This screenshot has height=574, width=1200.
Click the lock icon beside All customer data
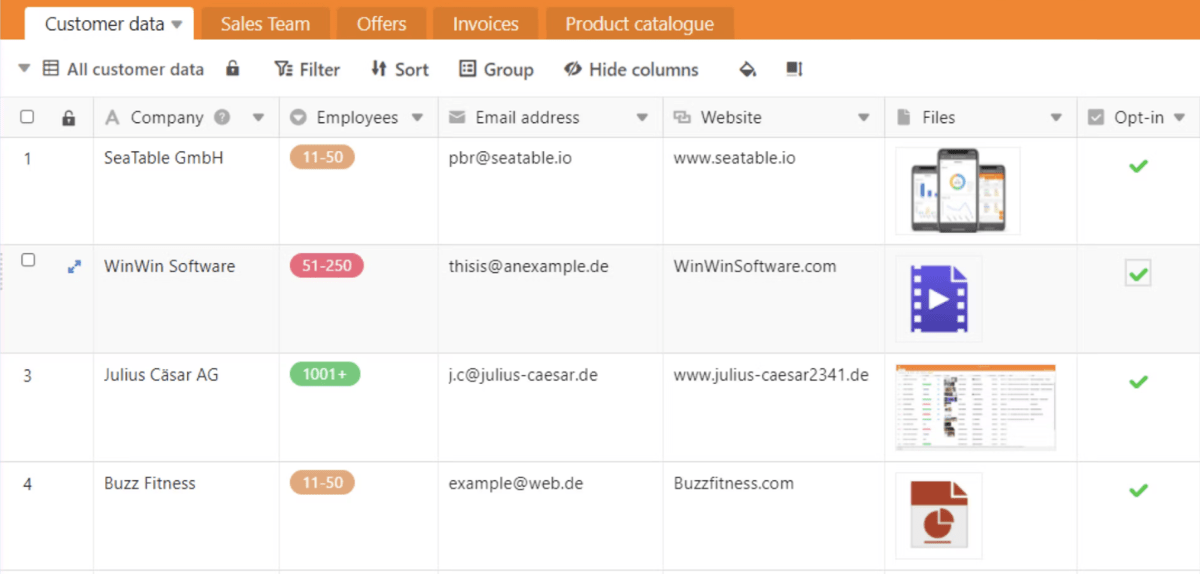232,68
